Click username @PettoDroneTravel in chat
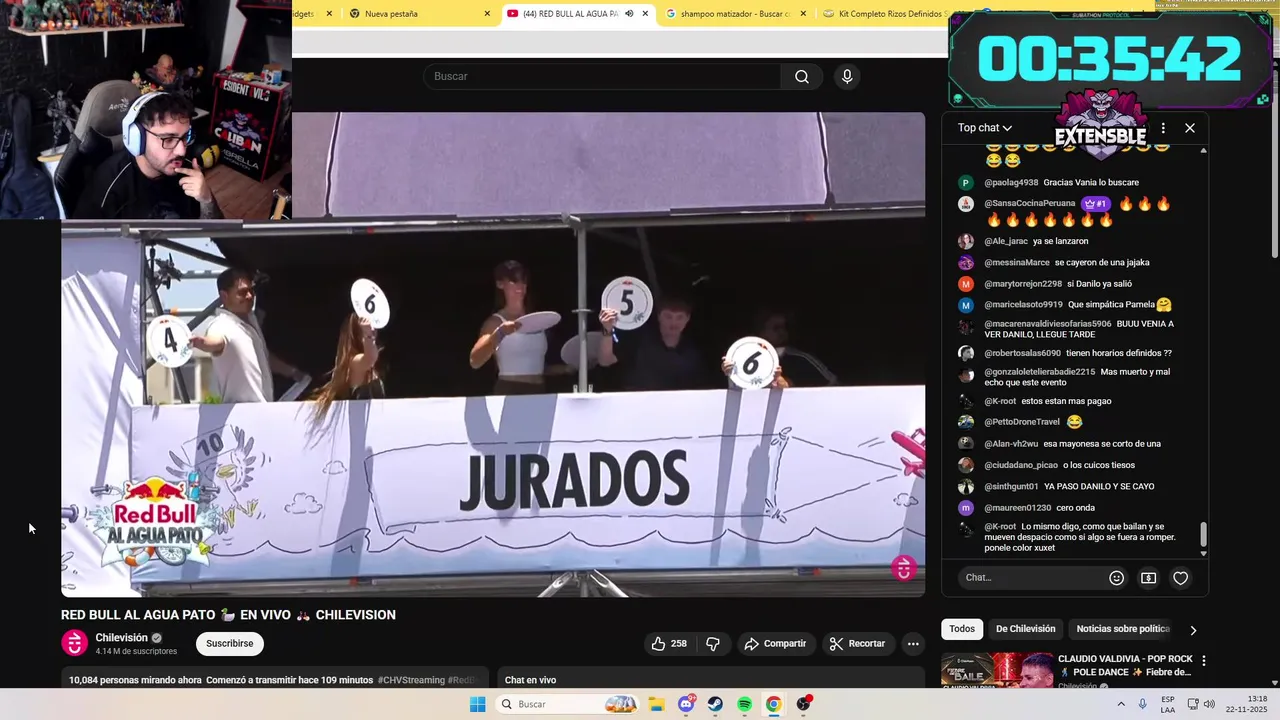Screen dimensions: 1280x720 (x=1021, y=422)
